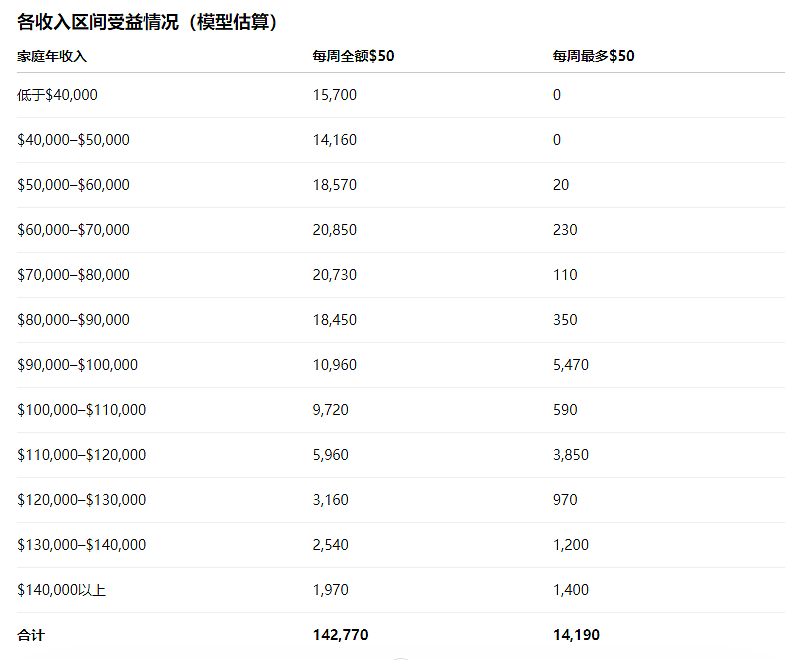Click the $40,000–$50,000 row label

tap(73, 140)
